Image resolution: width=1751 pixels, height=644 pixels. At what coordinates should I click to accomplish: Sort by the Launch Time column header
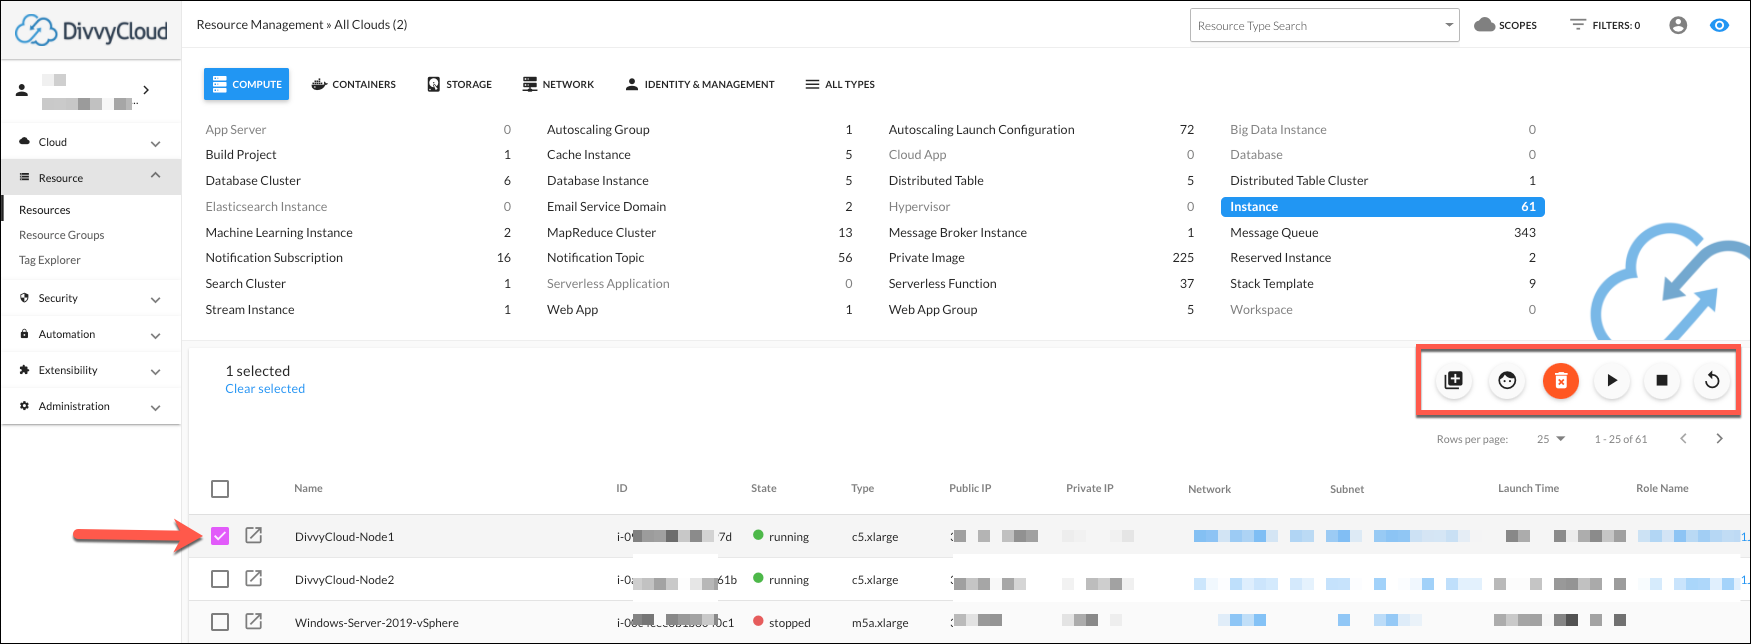[x=1528, y=488]
